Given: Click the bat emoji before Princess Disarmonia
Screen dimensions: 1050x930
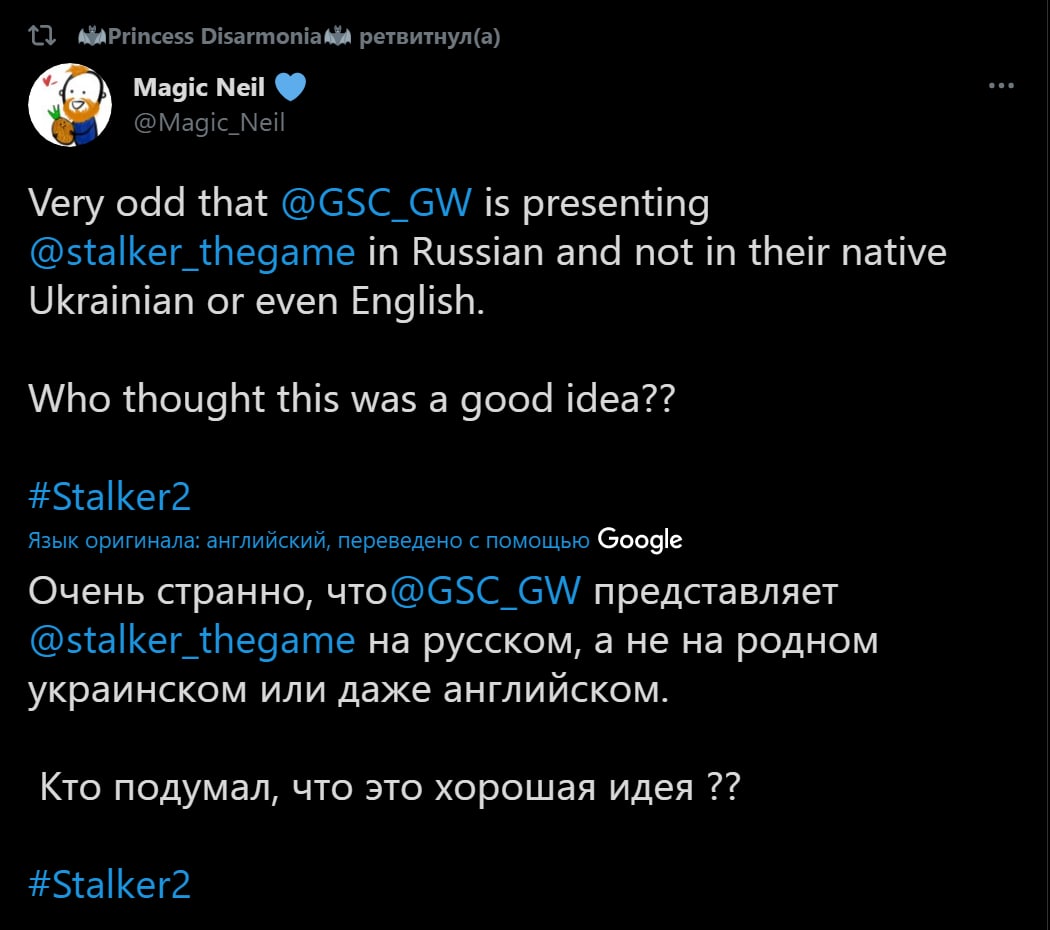Looking at the screenshot, I should tap(90, 39).
